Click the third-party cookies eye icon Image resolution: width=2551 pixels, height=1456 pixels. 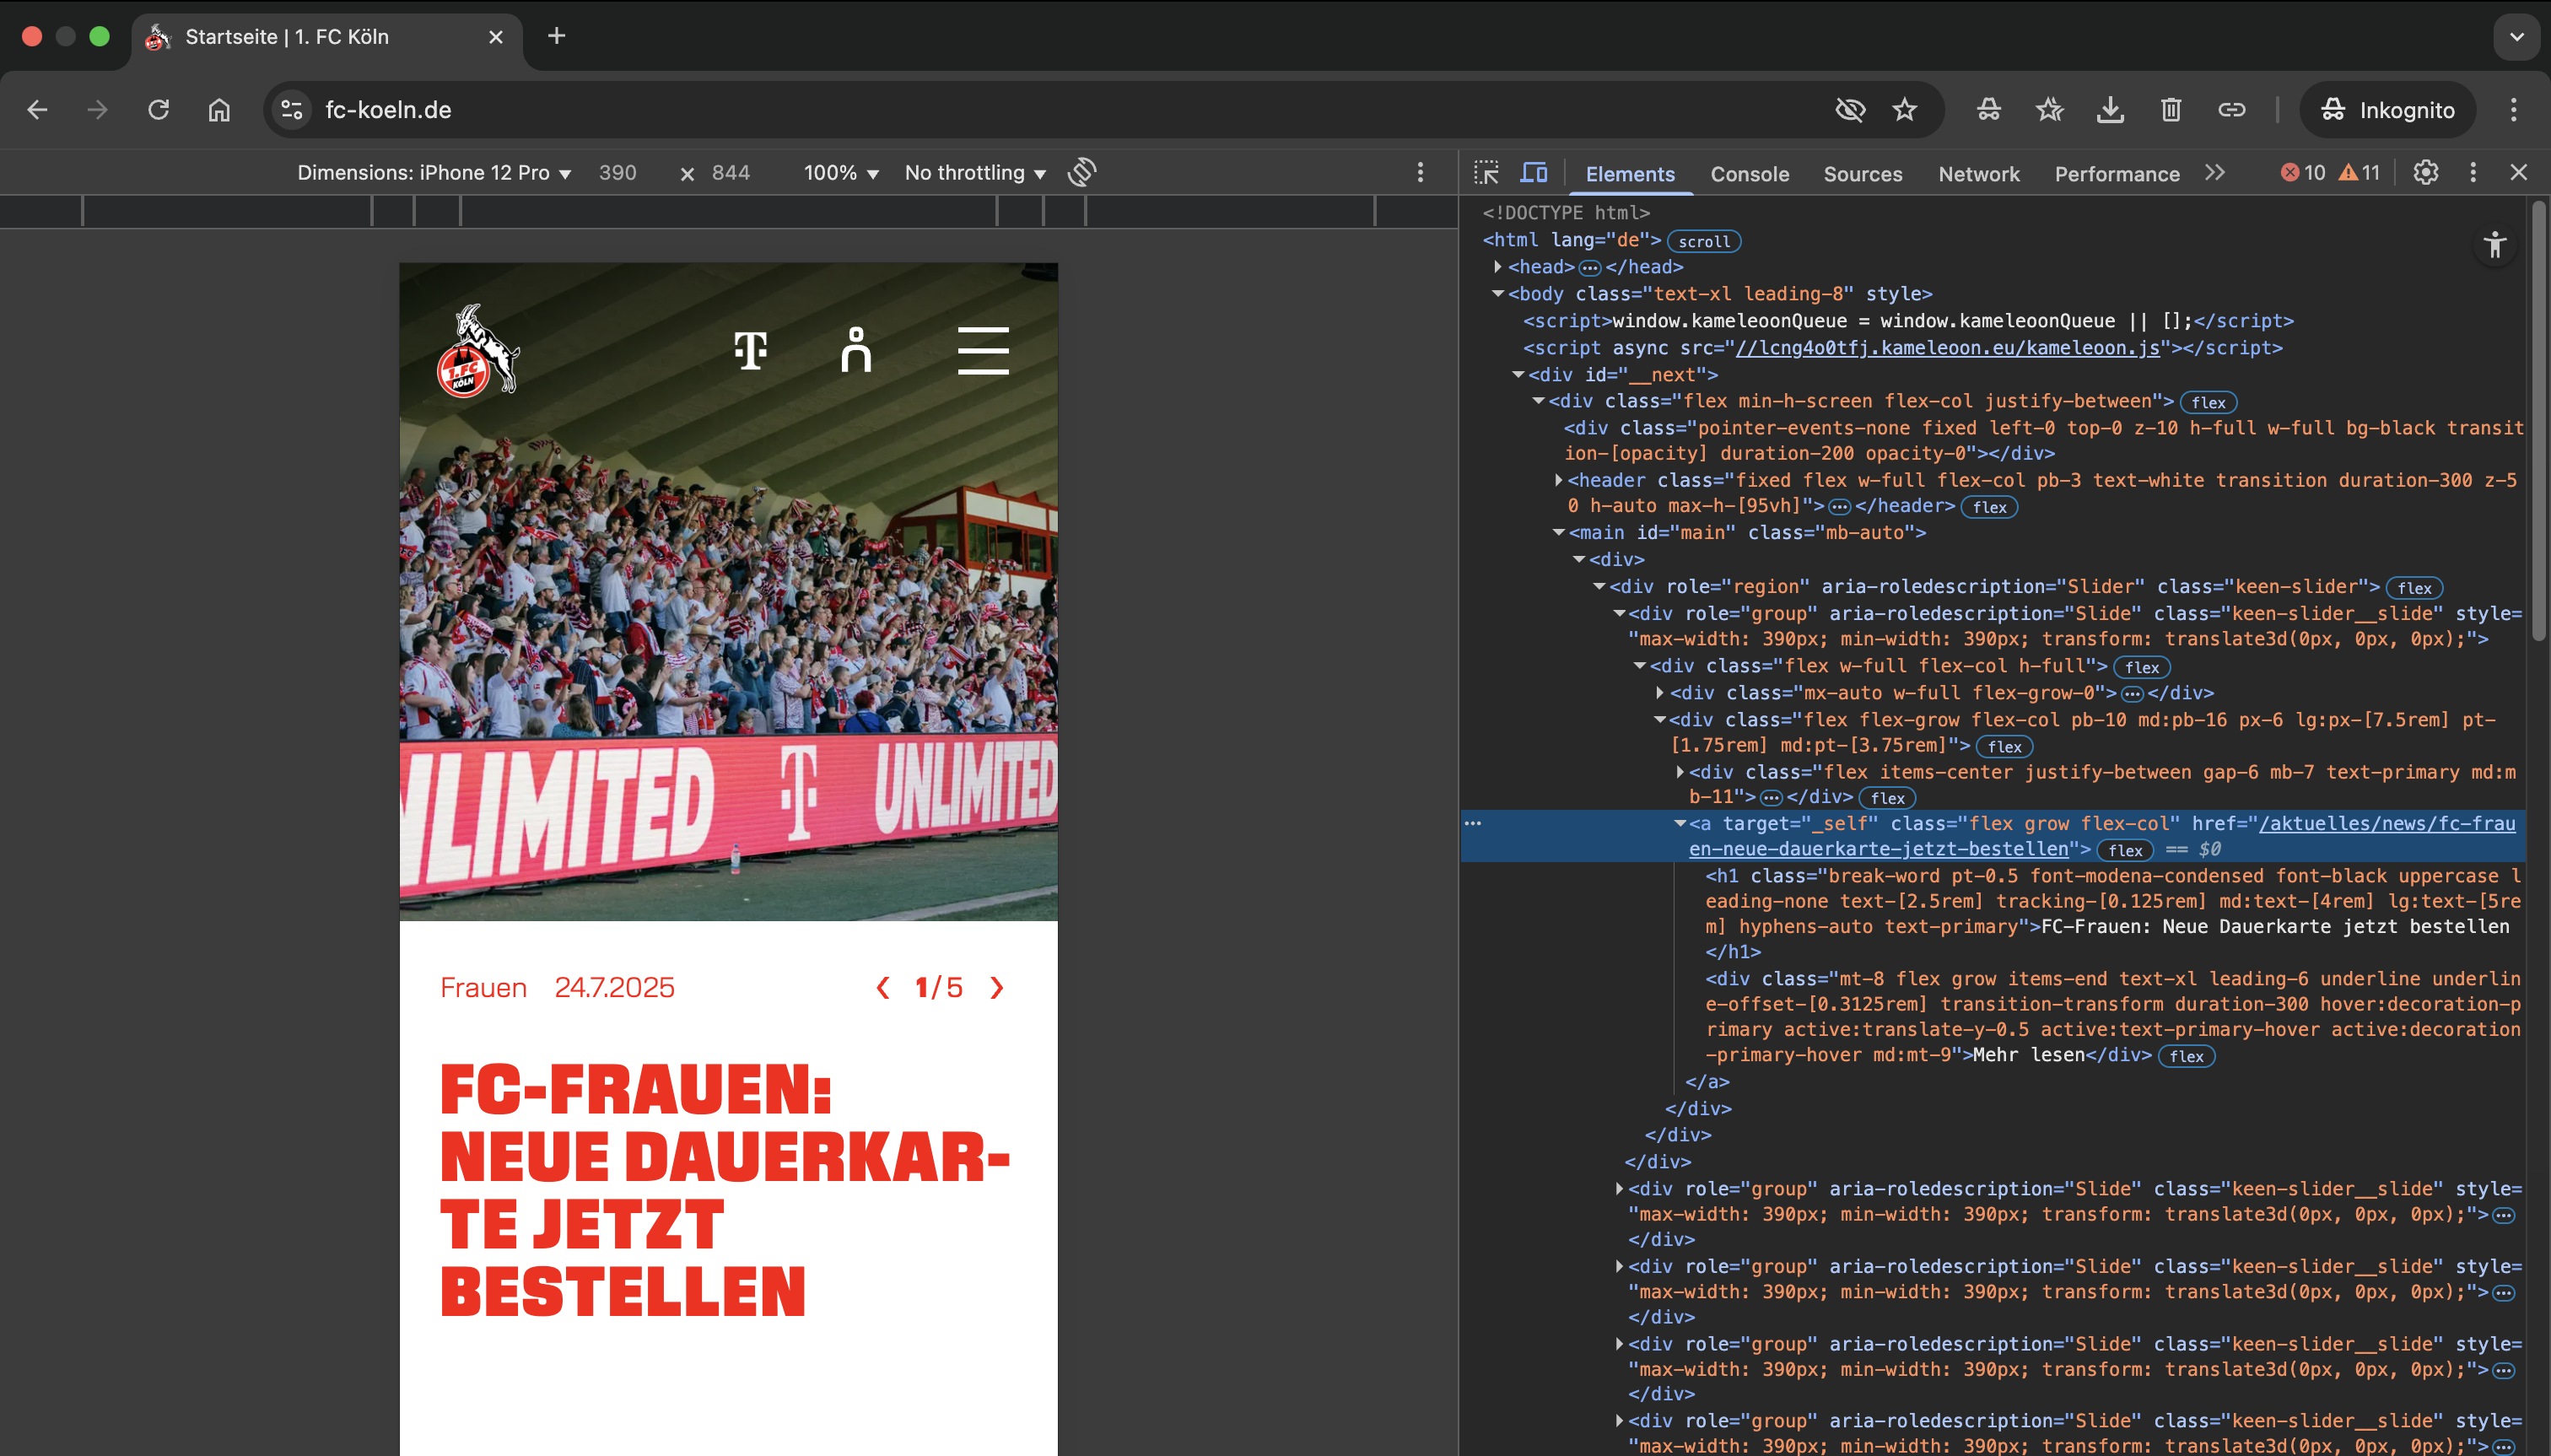coord(1850,110)
